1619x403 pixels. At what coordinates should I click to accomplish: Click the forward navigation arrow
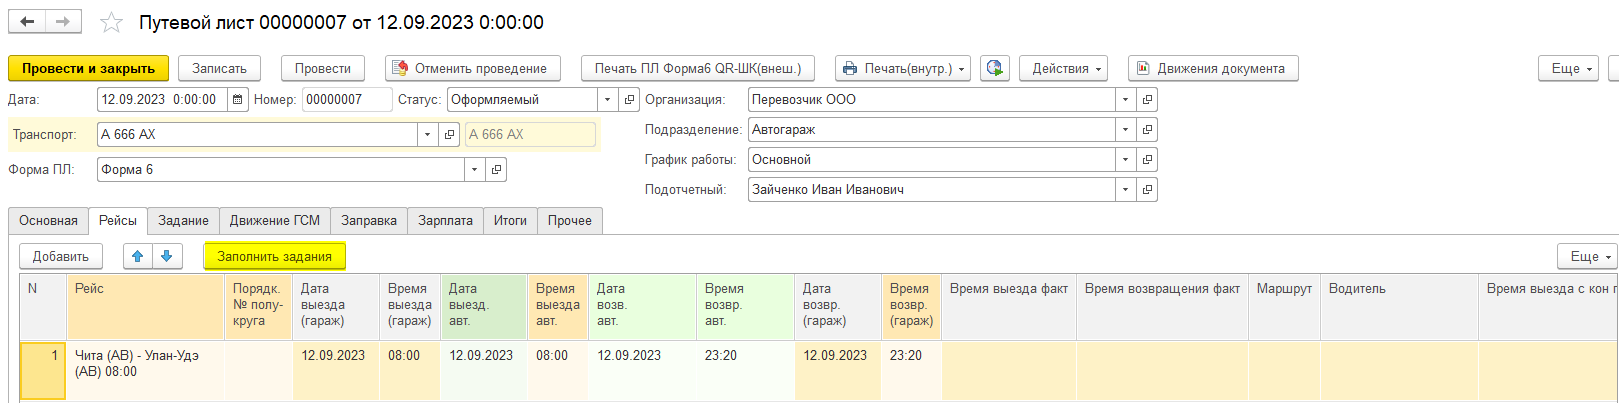click(63, 22)
